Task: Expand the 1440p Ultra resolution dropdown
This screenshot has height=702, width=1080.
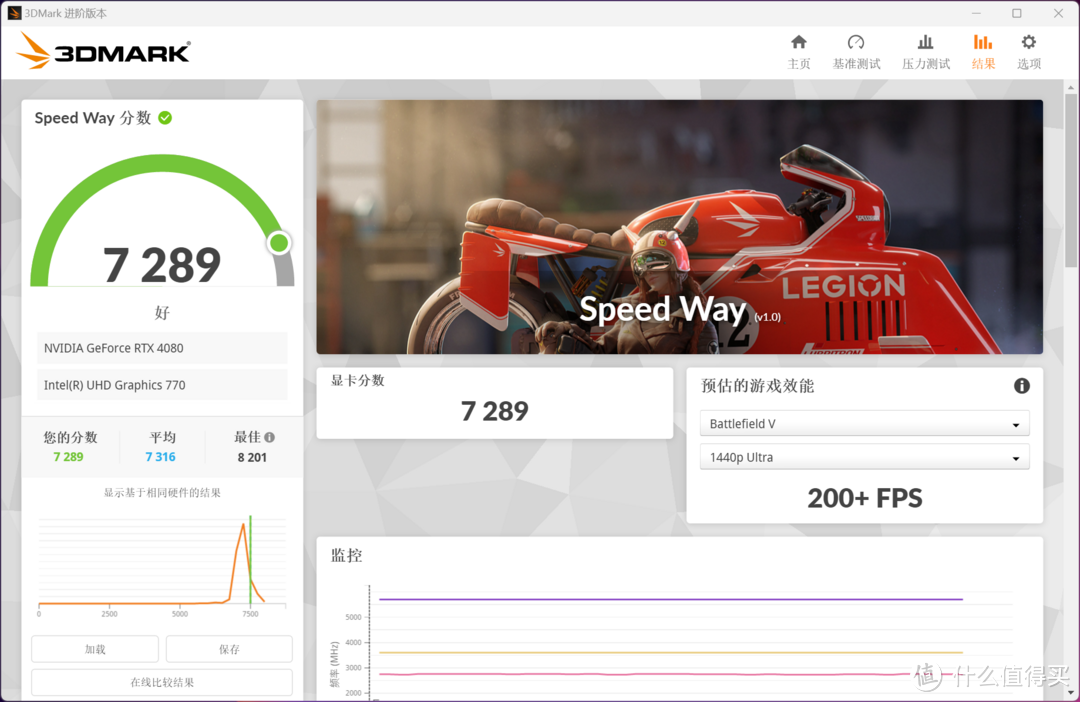Action: click(x=864, y=457)
